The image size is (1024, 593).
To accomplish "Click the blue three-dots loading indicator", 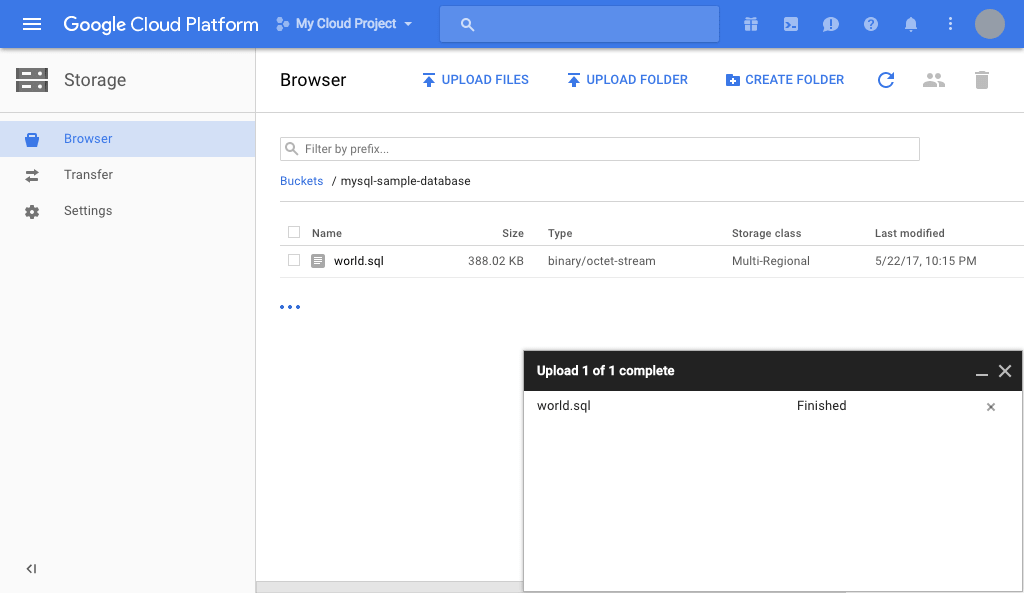I will [x=290, y=307].
